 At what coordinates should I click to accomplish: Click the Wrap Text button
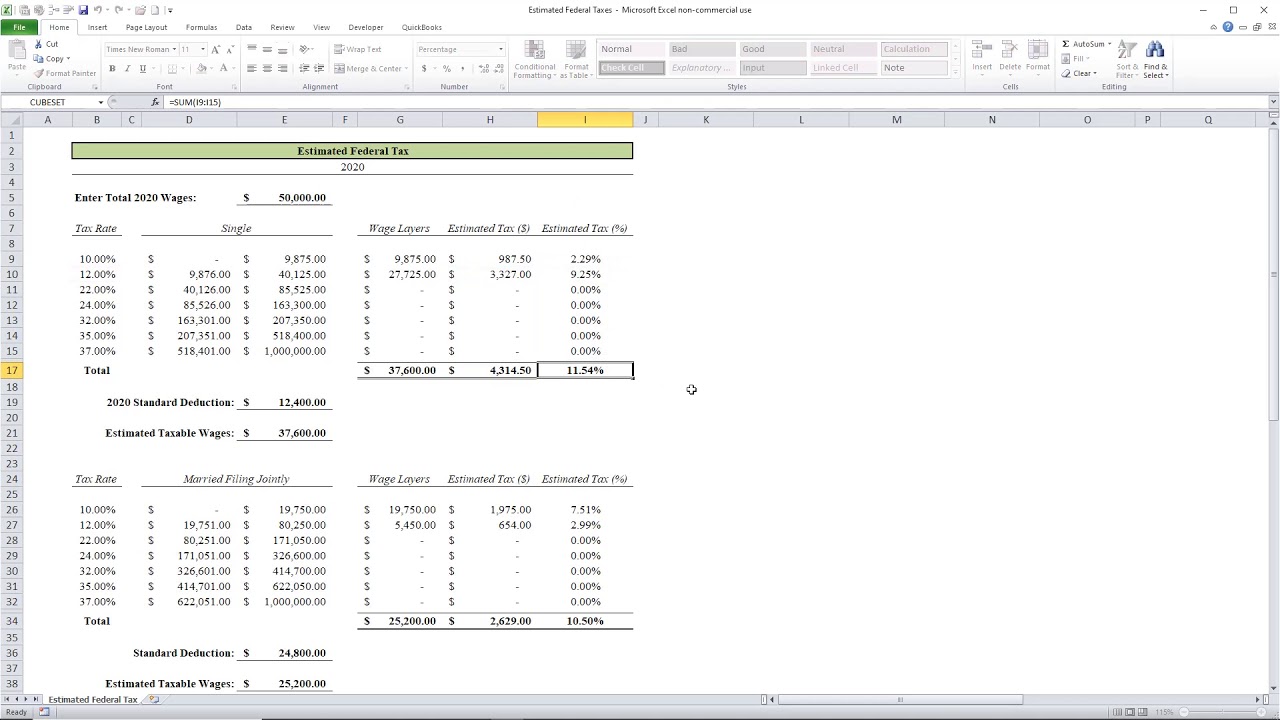click(358, 49)
